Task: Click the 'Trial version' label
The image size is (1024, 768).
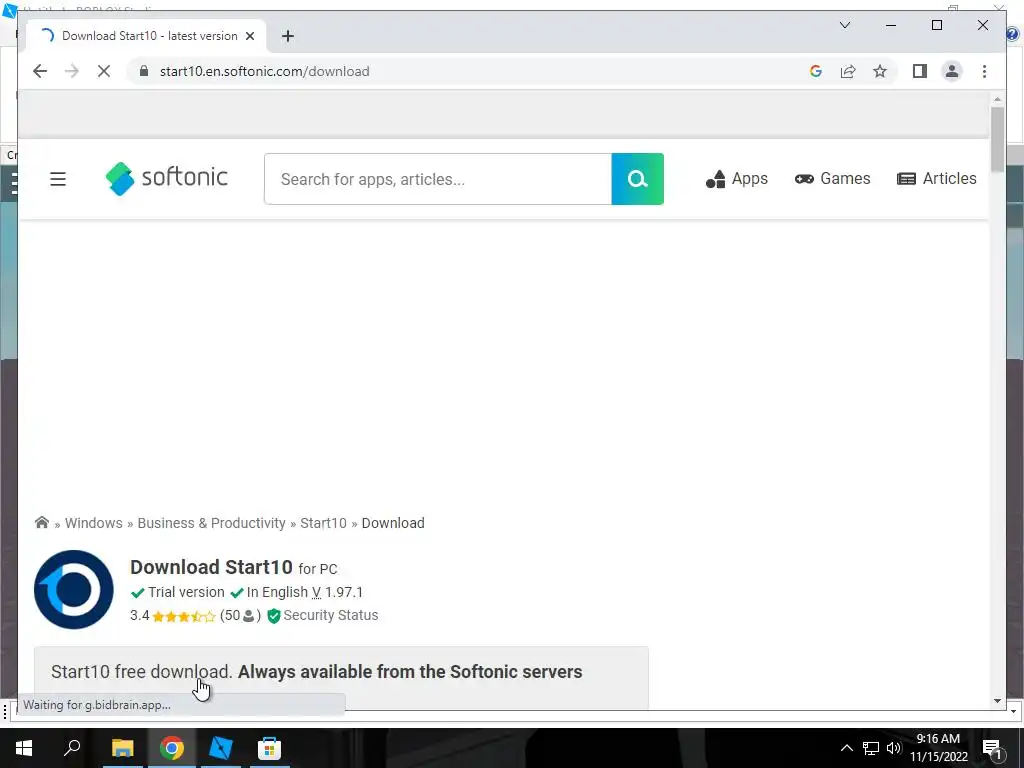Action: coord(186,592)
